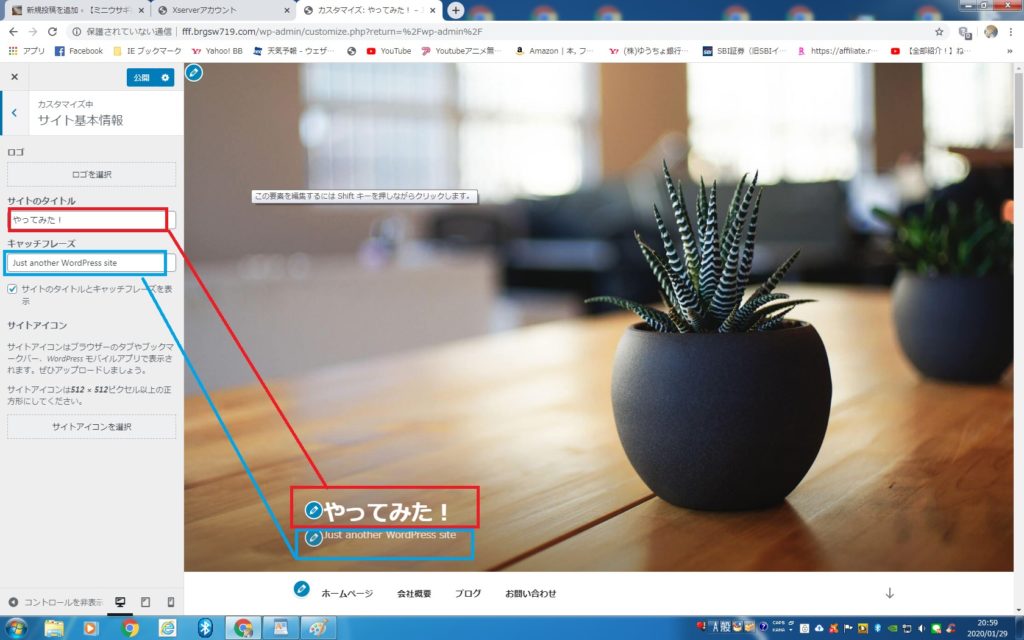The height and width of the screenshot is (640, 1024).
Task: Switch to mobile preview mode
Action: [170, 602]
